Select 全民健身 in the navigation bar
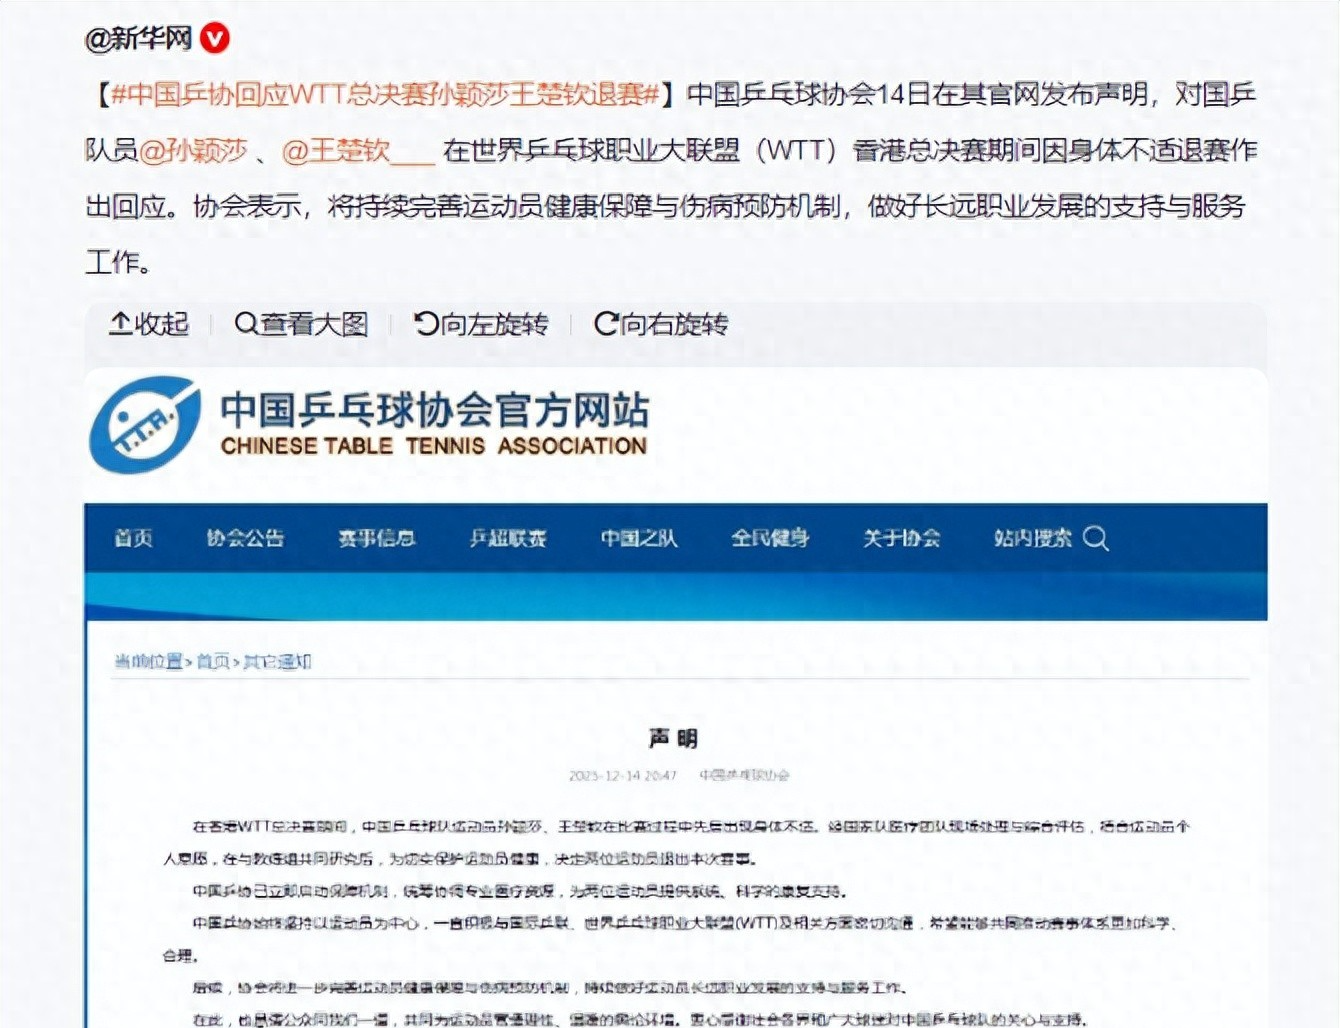 click(x=770, y=538)
